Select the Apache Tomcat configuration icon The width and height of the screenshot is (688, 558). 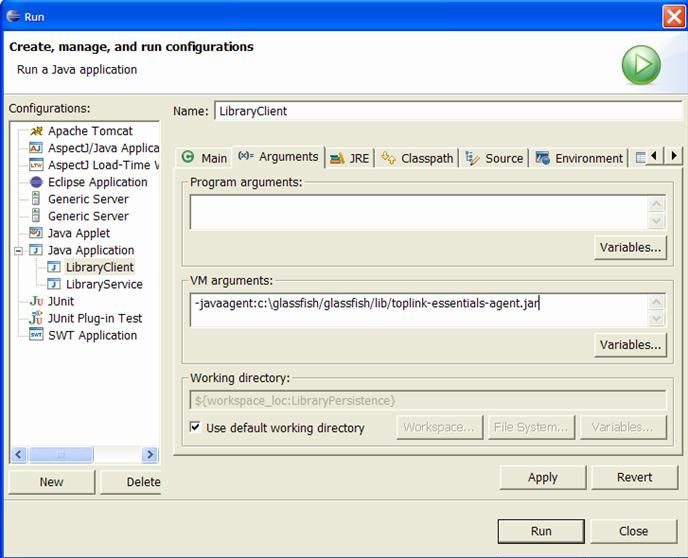coord(37,131)
